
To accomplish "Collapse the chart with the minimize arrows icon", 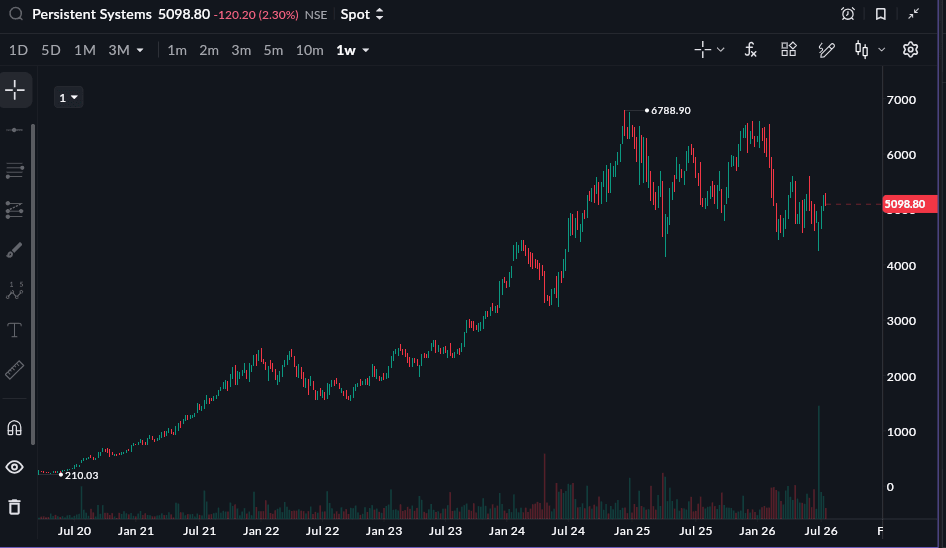I will click(914, 14).
